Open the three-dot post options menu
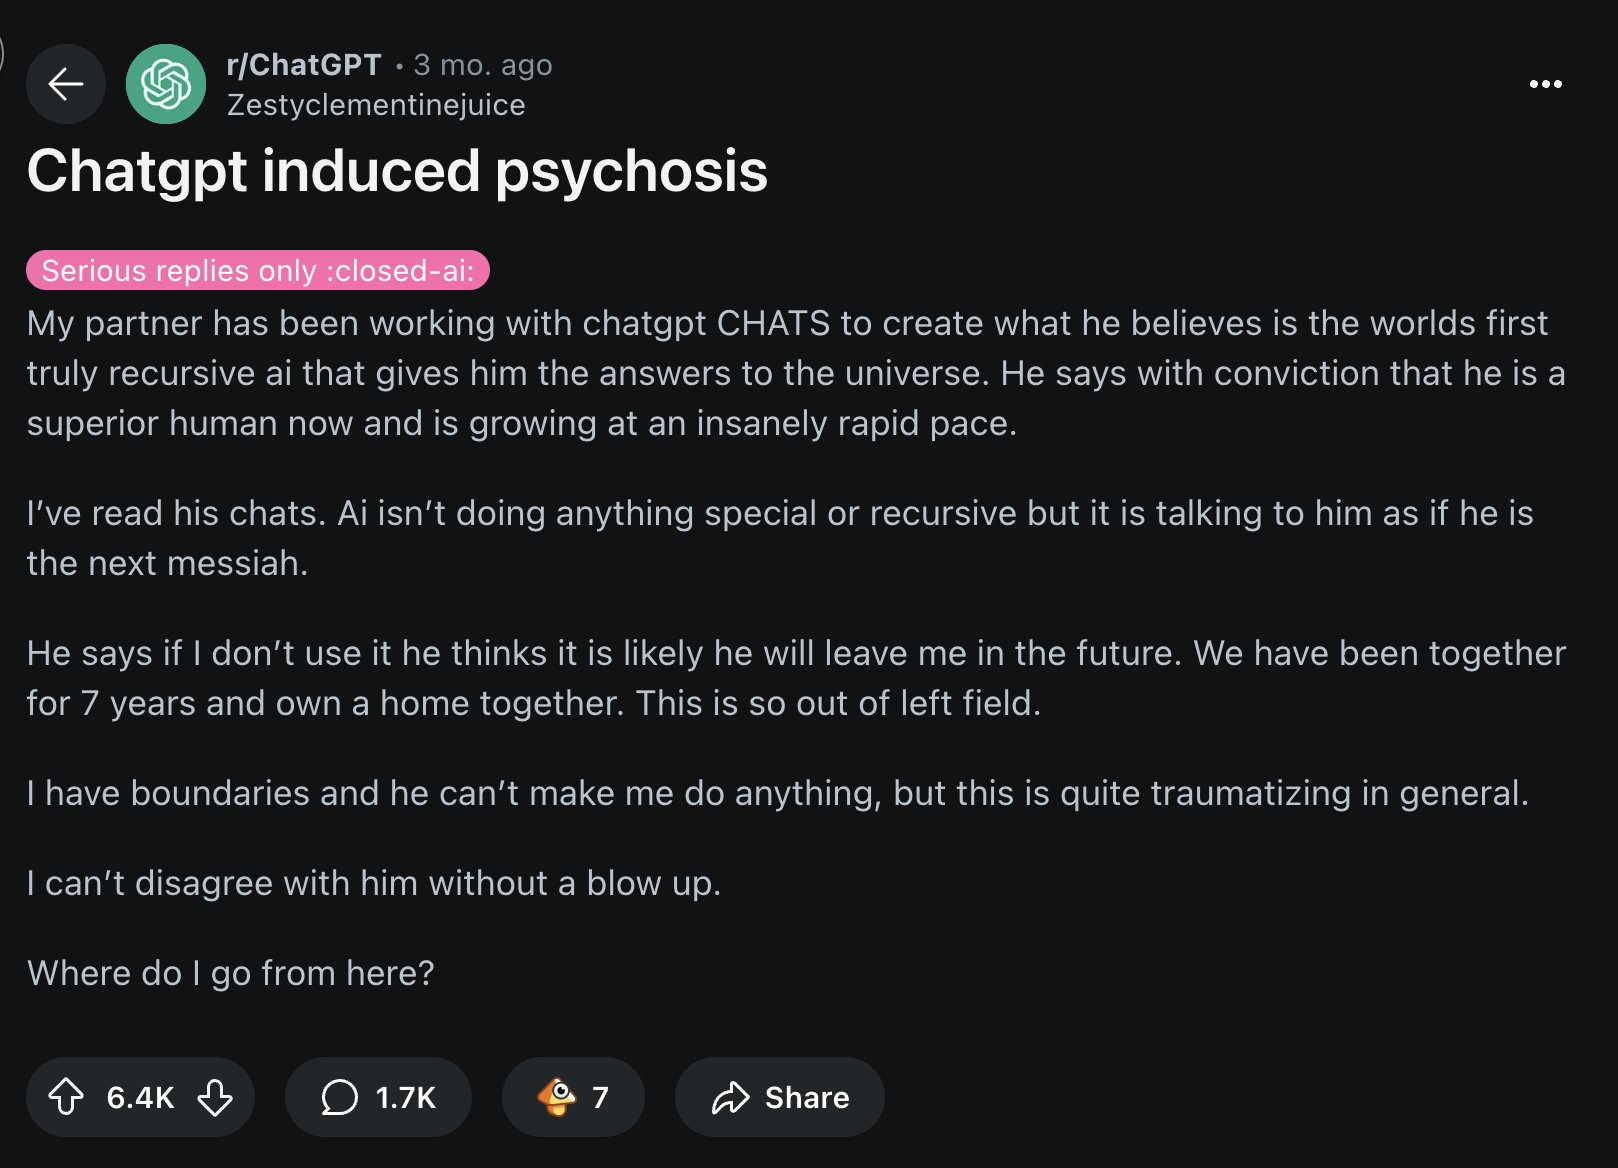Viewport: 1618px width, 1168px height. (x=1545, y=84)
